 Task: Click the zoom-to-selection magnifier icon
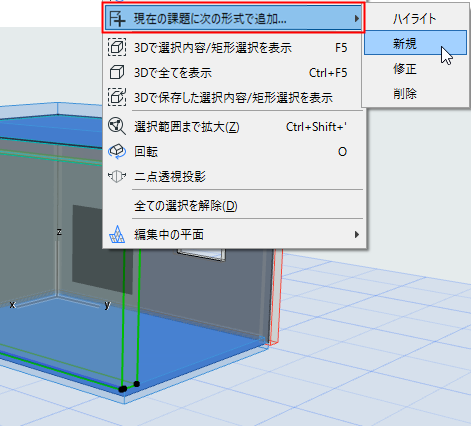click(x=117, y=126)
